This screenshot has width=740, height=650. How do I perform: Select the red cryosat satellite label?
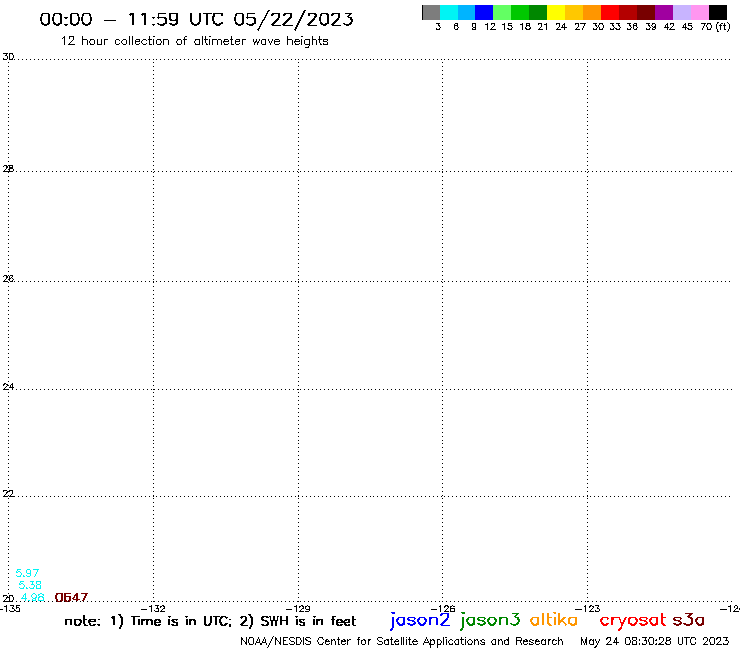pyautogui.click(x=633, y=620)
